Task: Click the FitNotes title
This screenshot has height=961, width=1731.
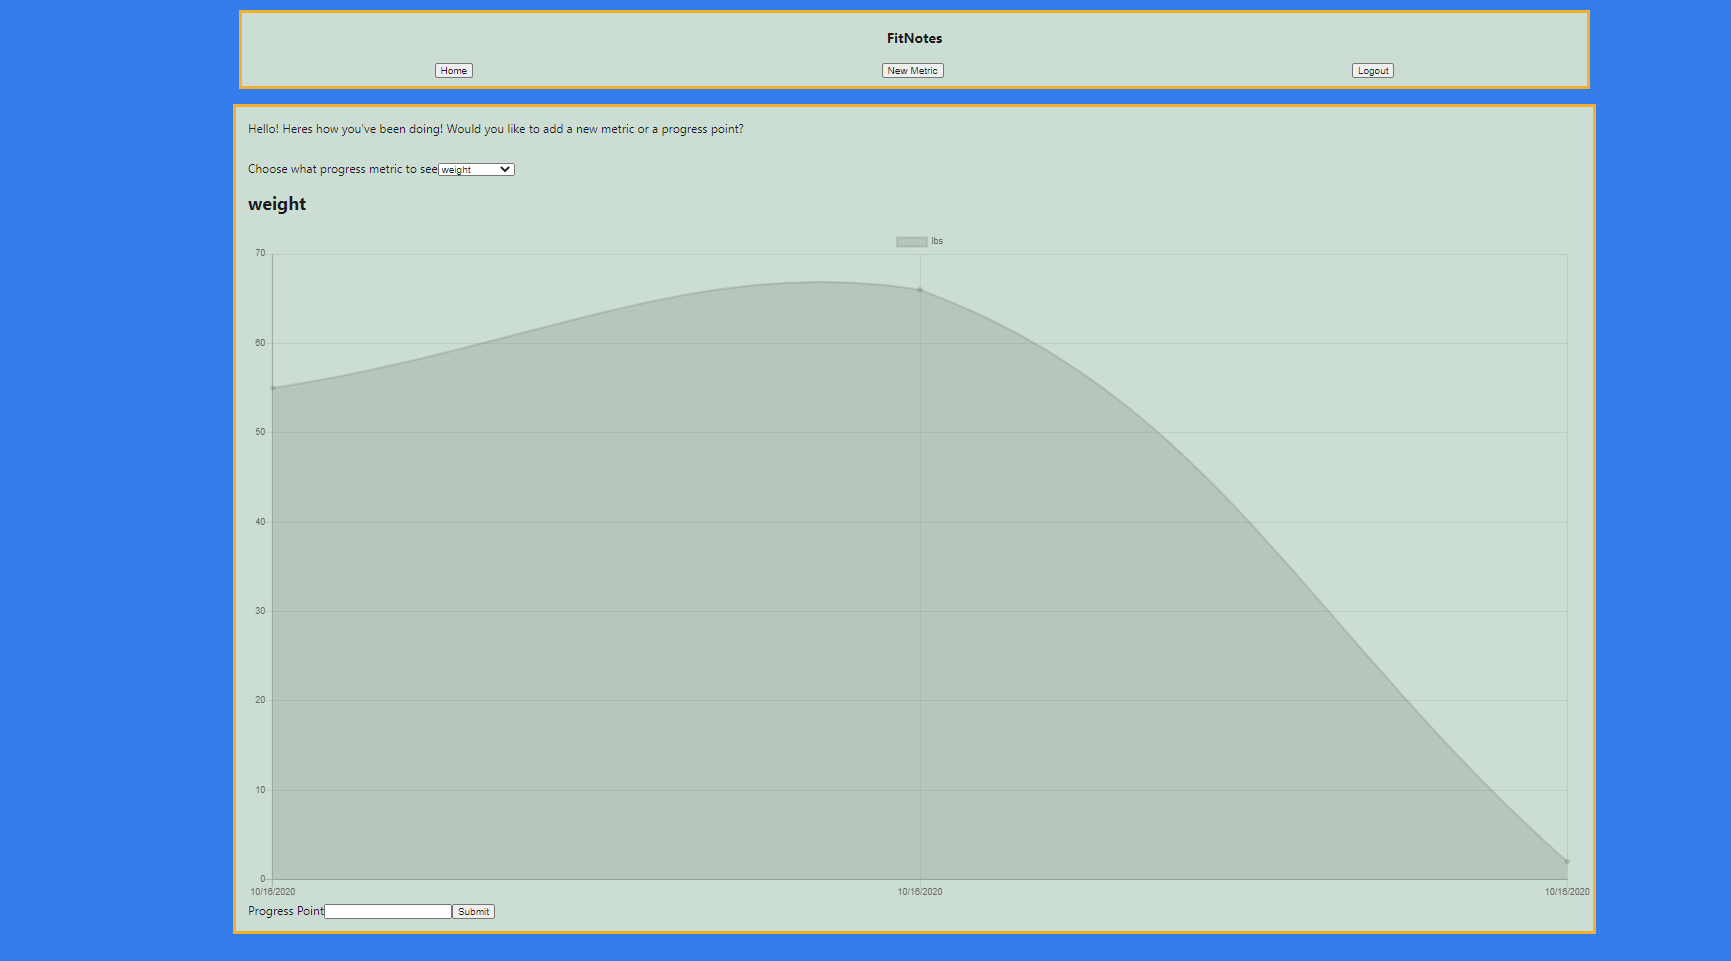Action: [x=914, y=39]
